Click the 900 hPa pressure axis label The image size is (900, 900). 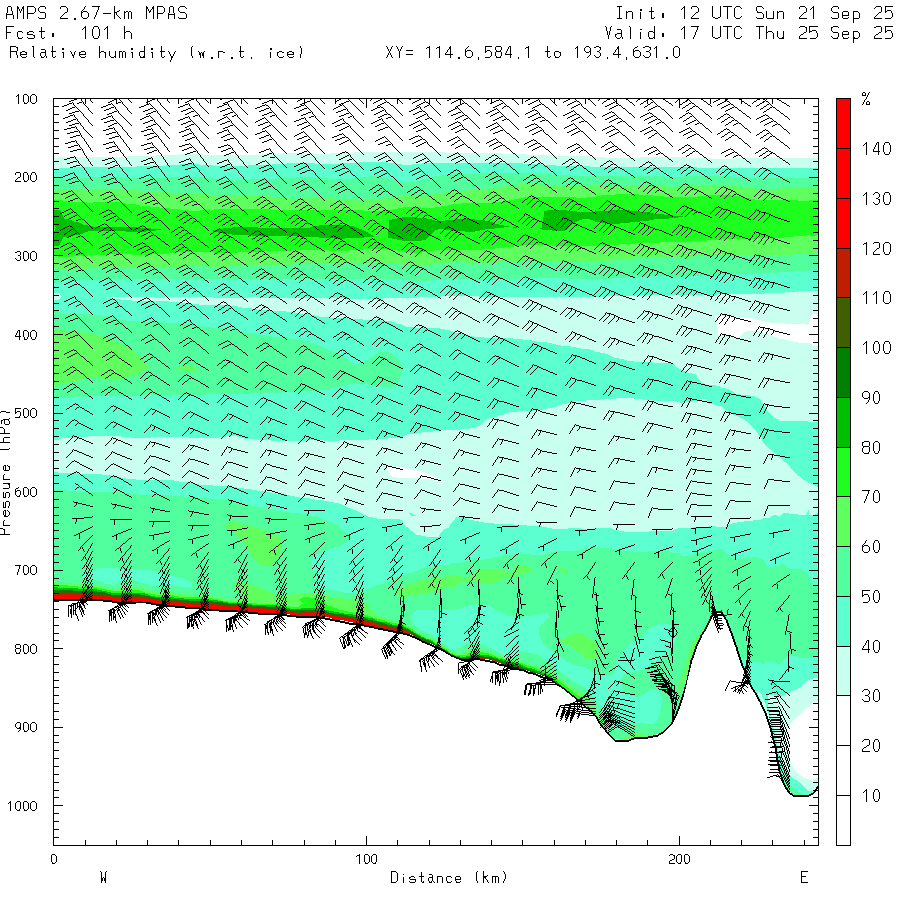26,727
